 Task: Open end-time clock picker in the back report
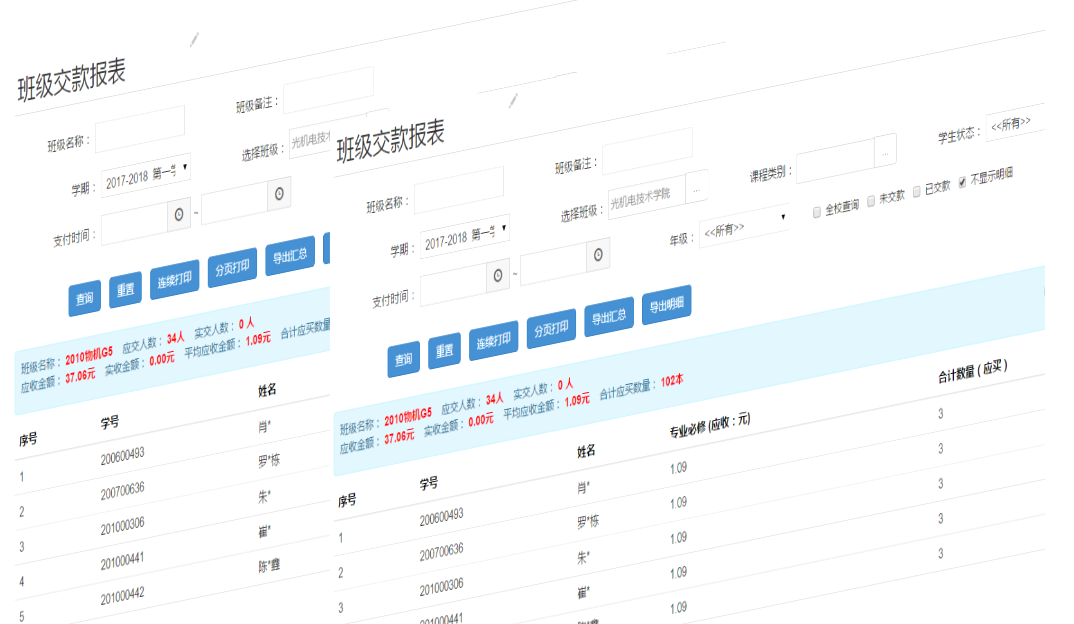tap(279, 193)
